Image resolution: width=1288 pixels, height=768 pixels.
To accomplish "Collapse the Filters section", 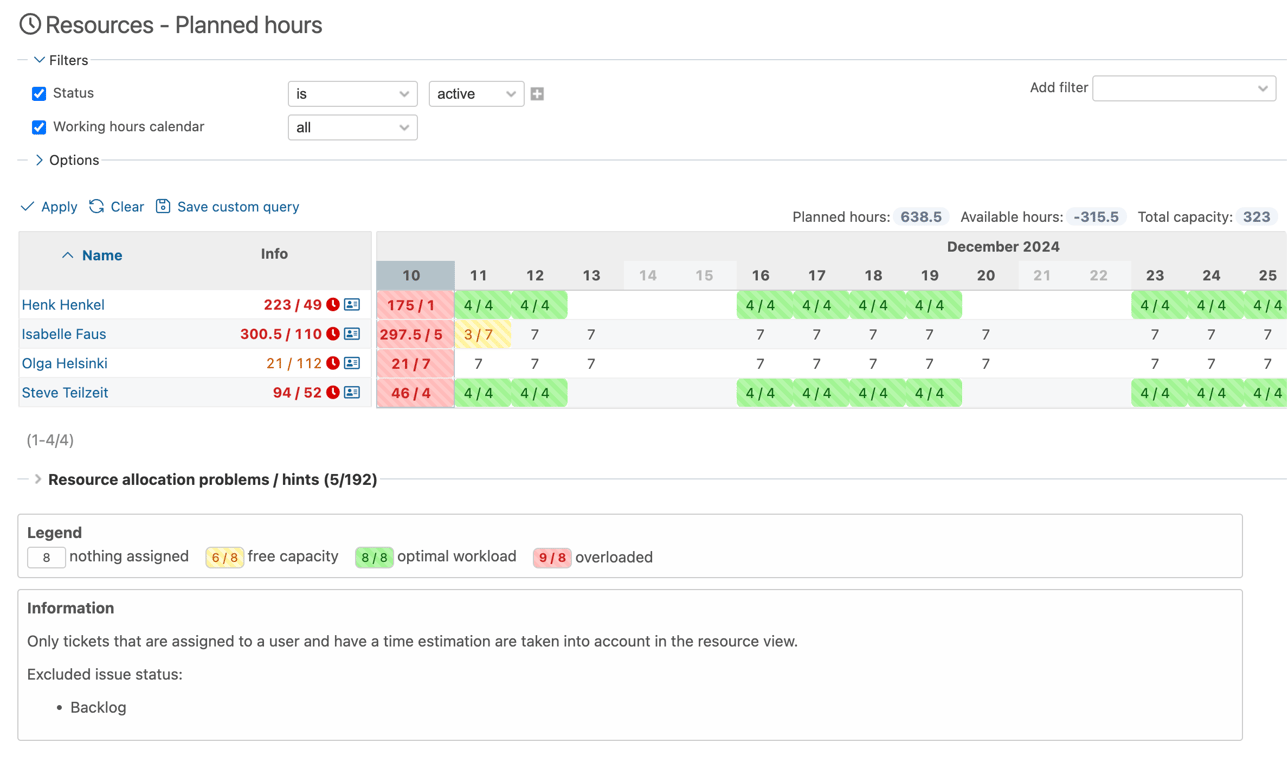I will 38,60.
